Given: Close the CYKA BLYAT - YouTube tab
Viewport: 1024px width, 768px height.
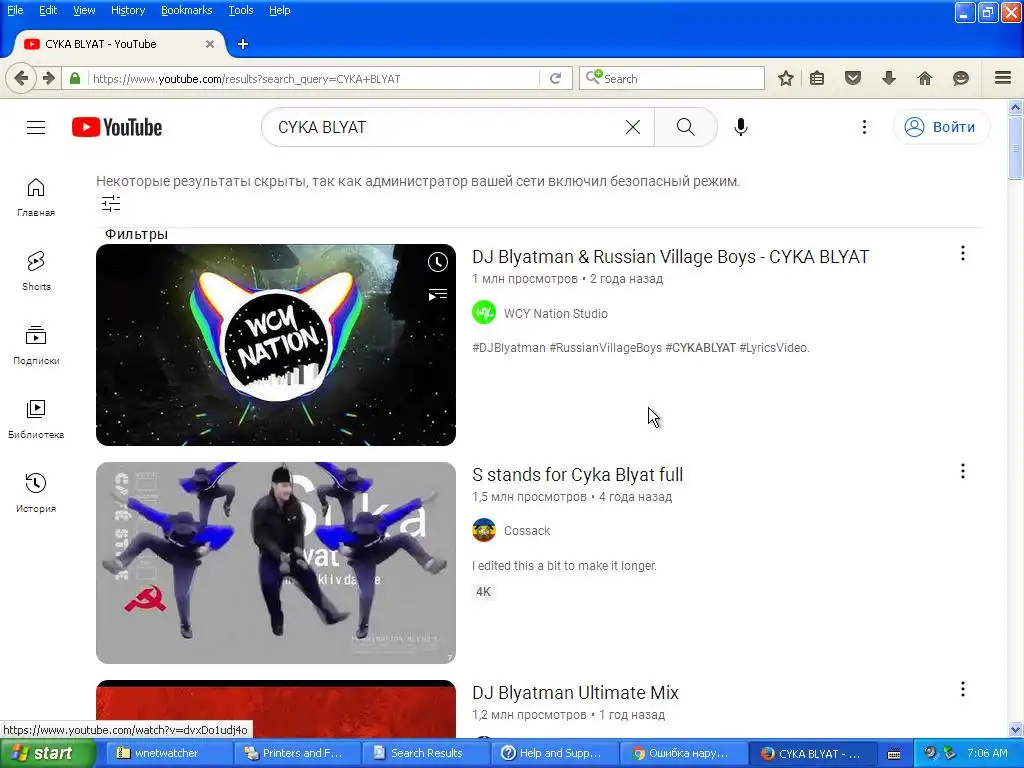Looking at the screenshot, I should coord(210,44).
